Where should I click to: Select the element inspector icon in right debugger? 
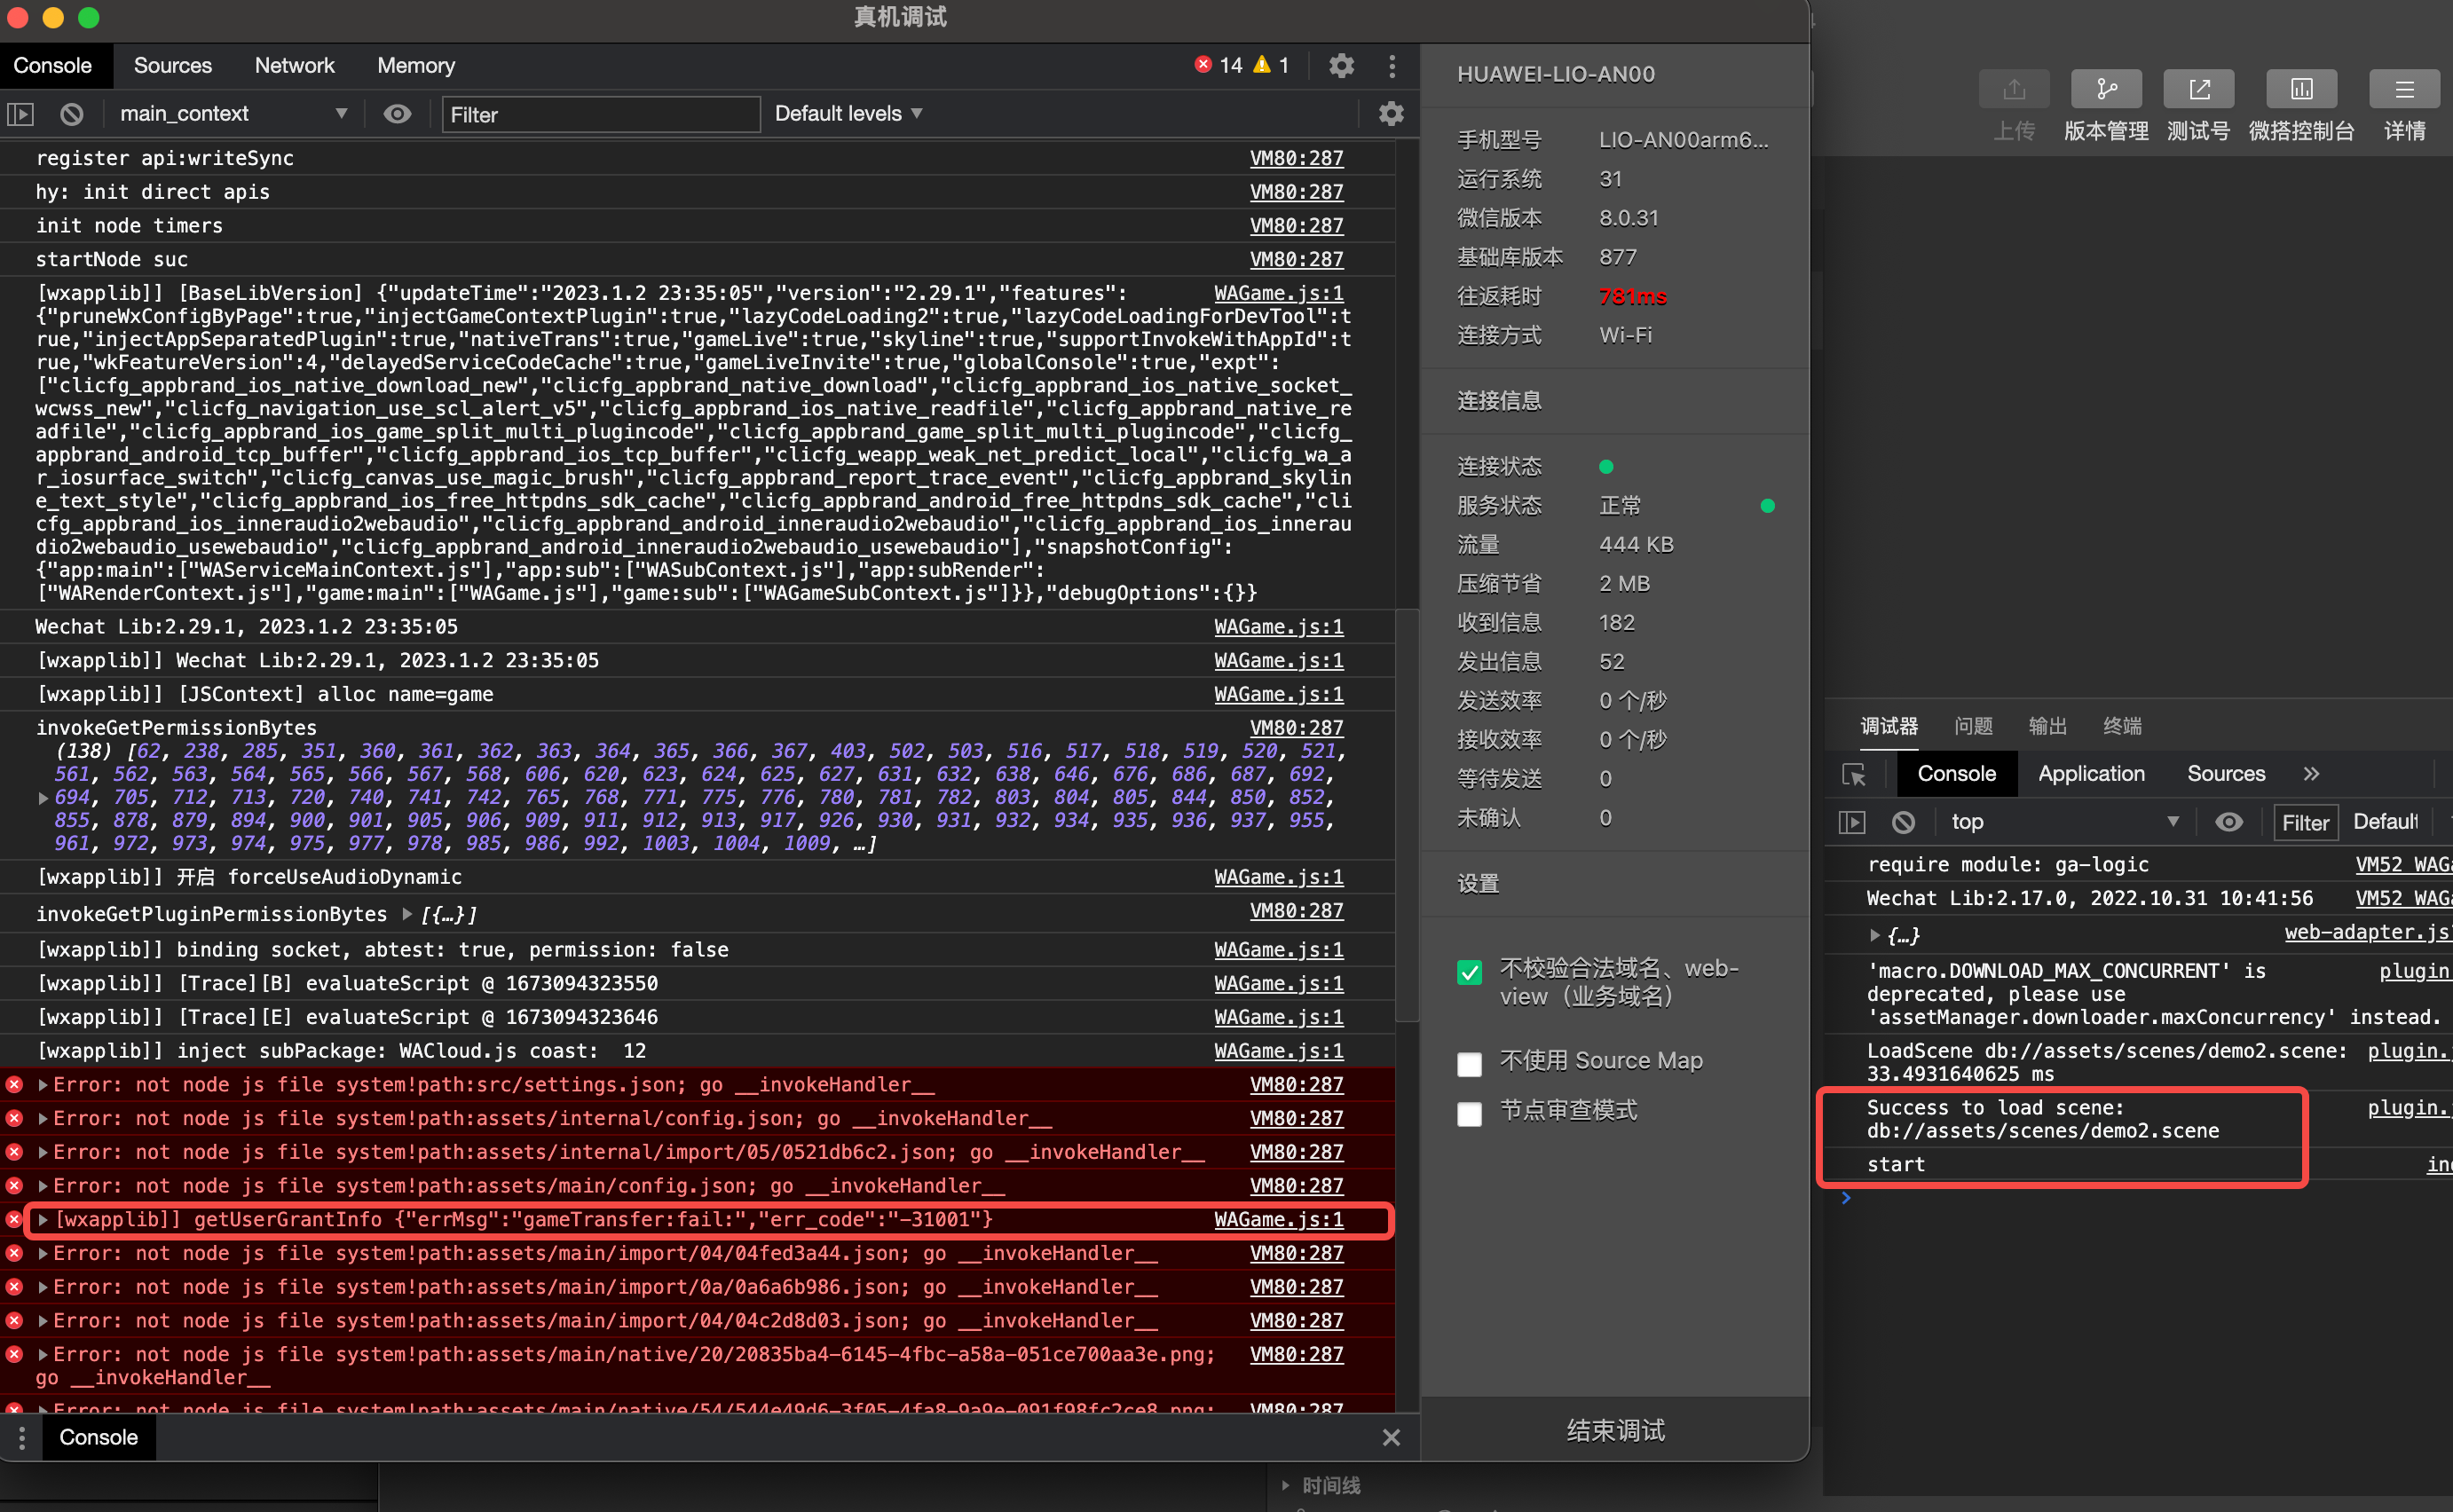coord(1853,774)
